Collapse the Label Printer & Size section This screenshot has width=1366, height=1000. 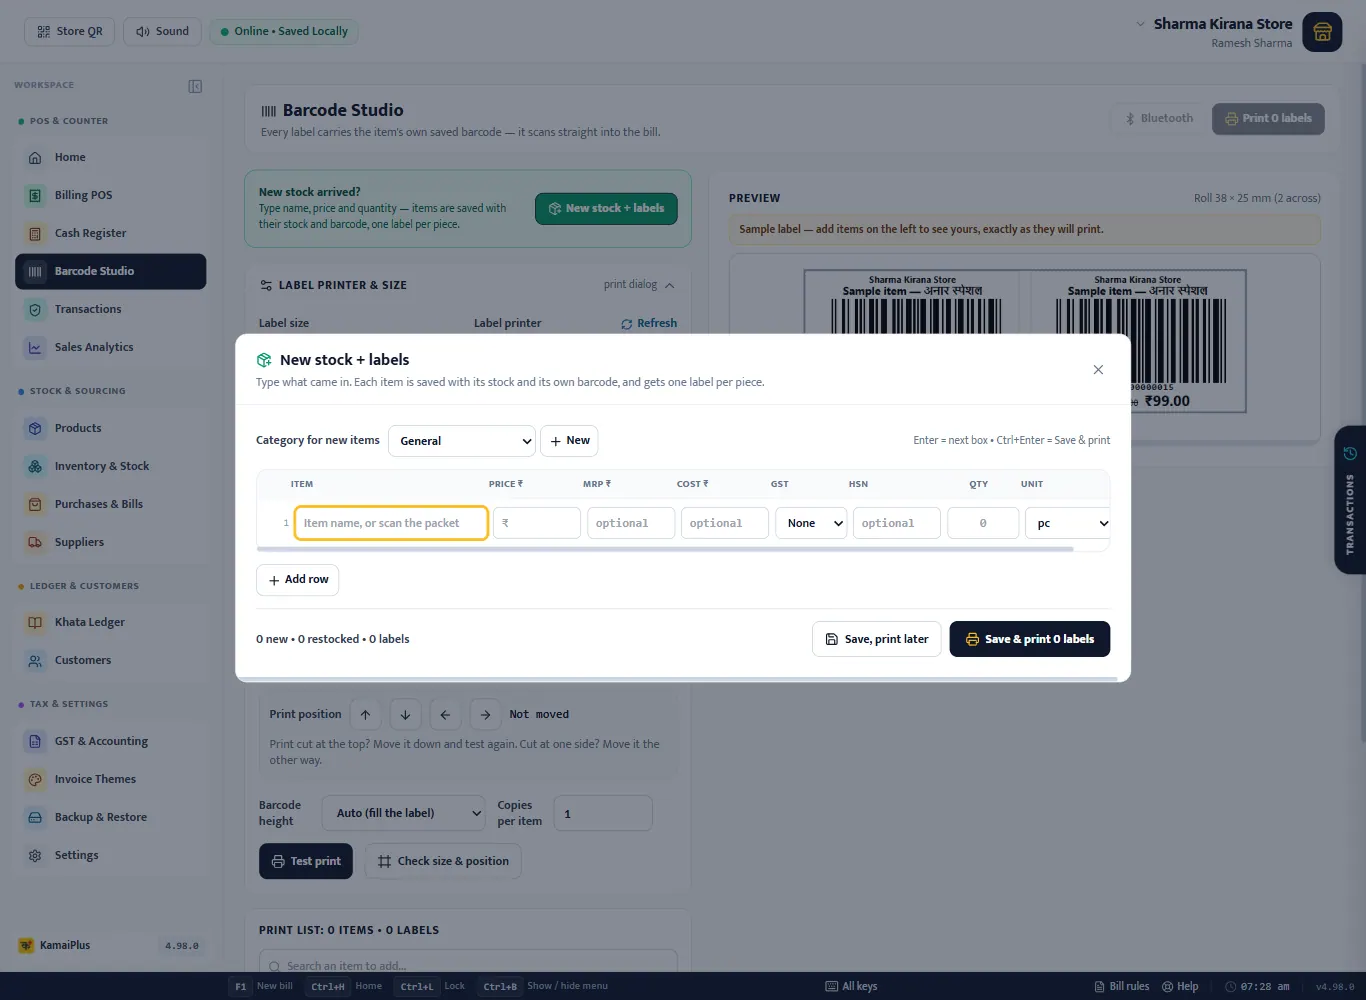669,285
